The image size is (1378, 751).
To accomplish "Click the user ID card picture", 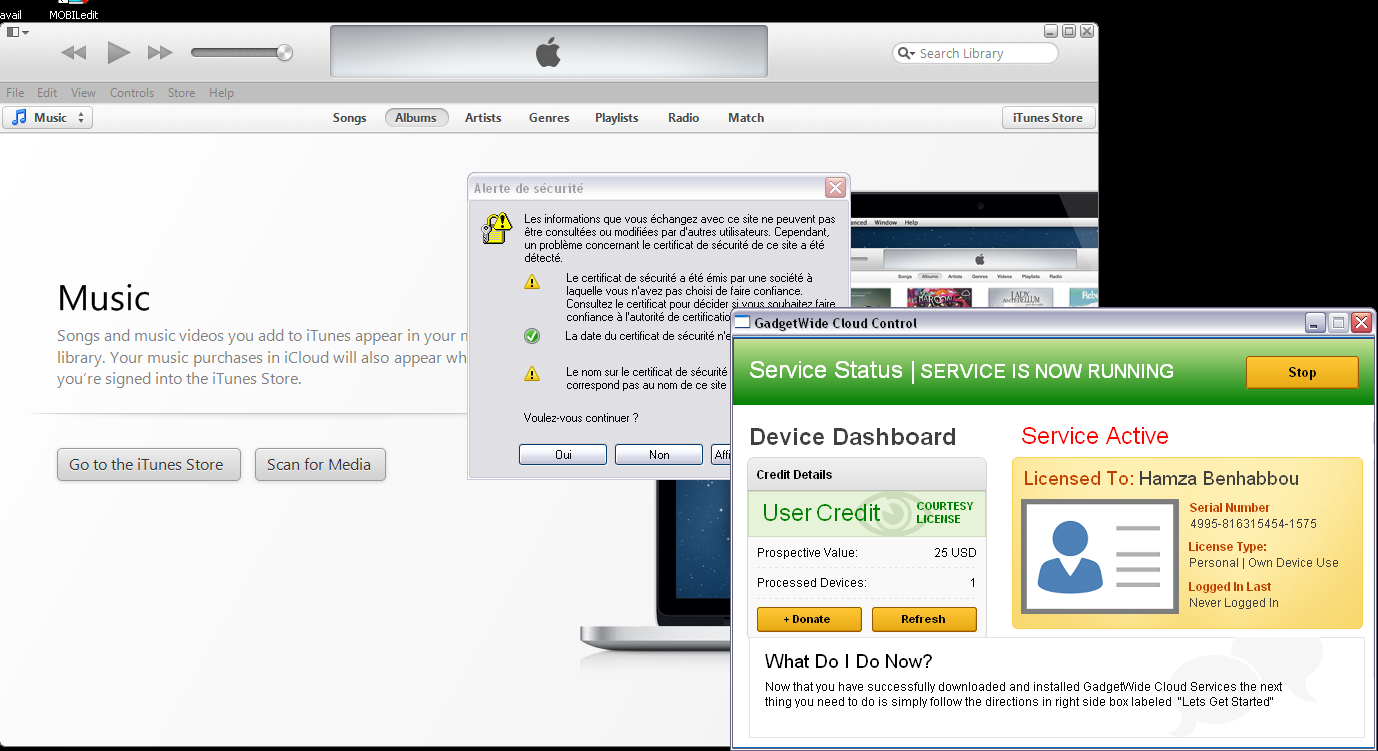I will tap(1099, 557).
